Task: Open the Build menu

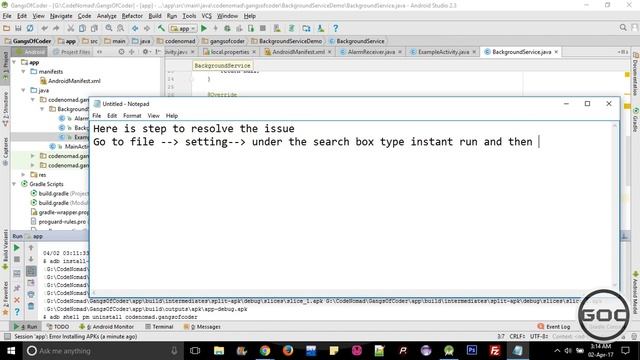Action: [x=155, y=16]
